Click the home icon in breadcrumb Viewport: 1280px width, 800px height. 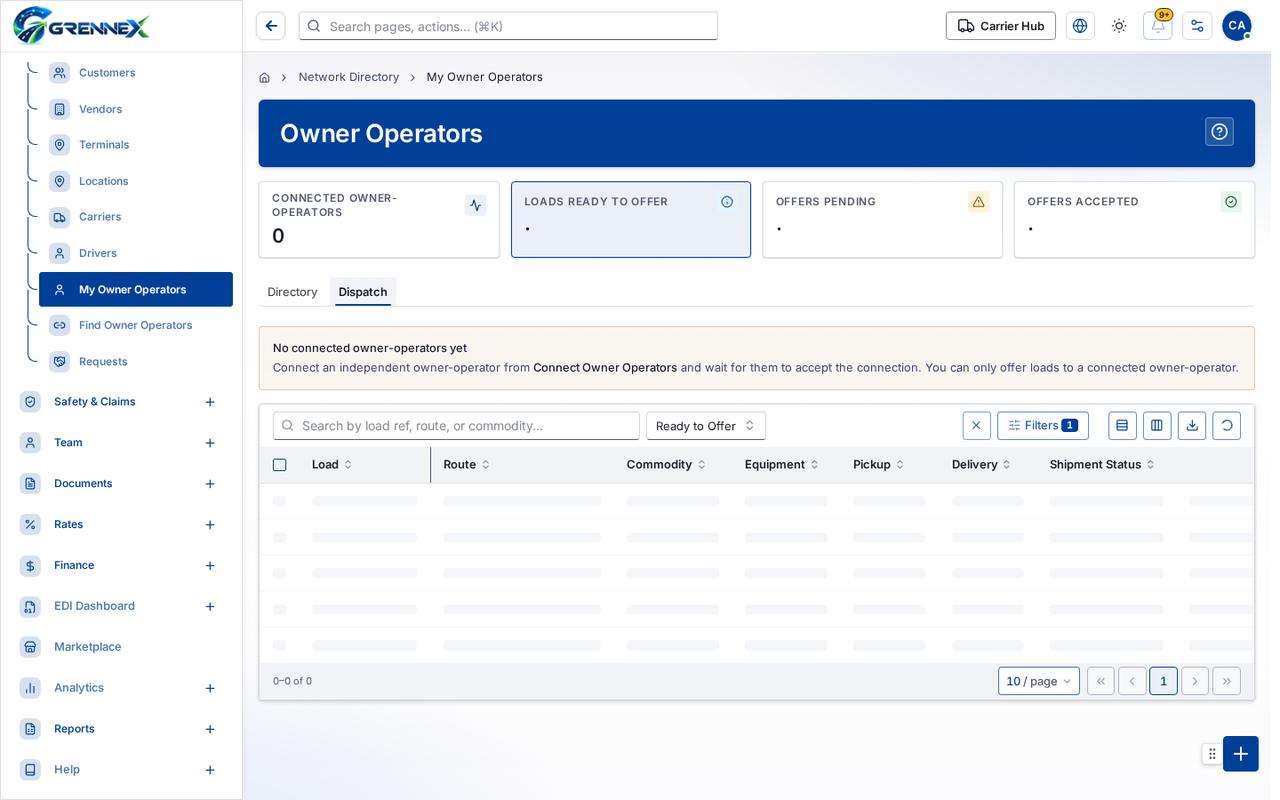coord(264,77)
